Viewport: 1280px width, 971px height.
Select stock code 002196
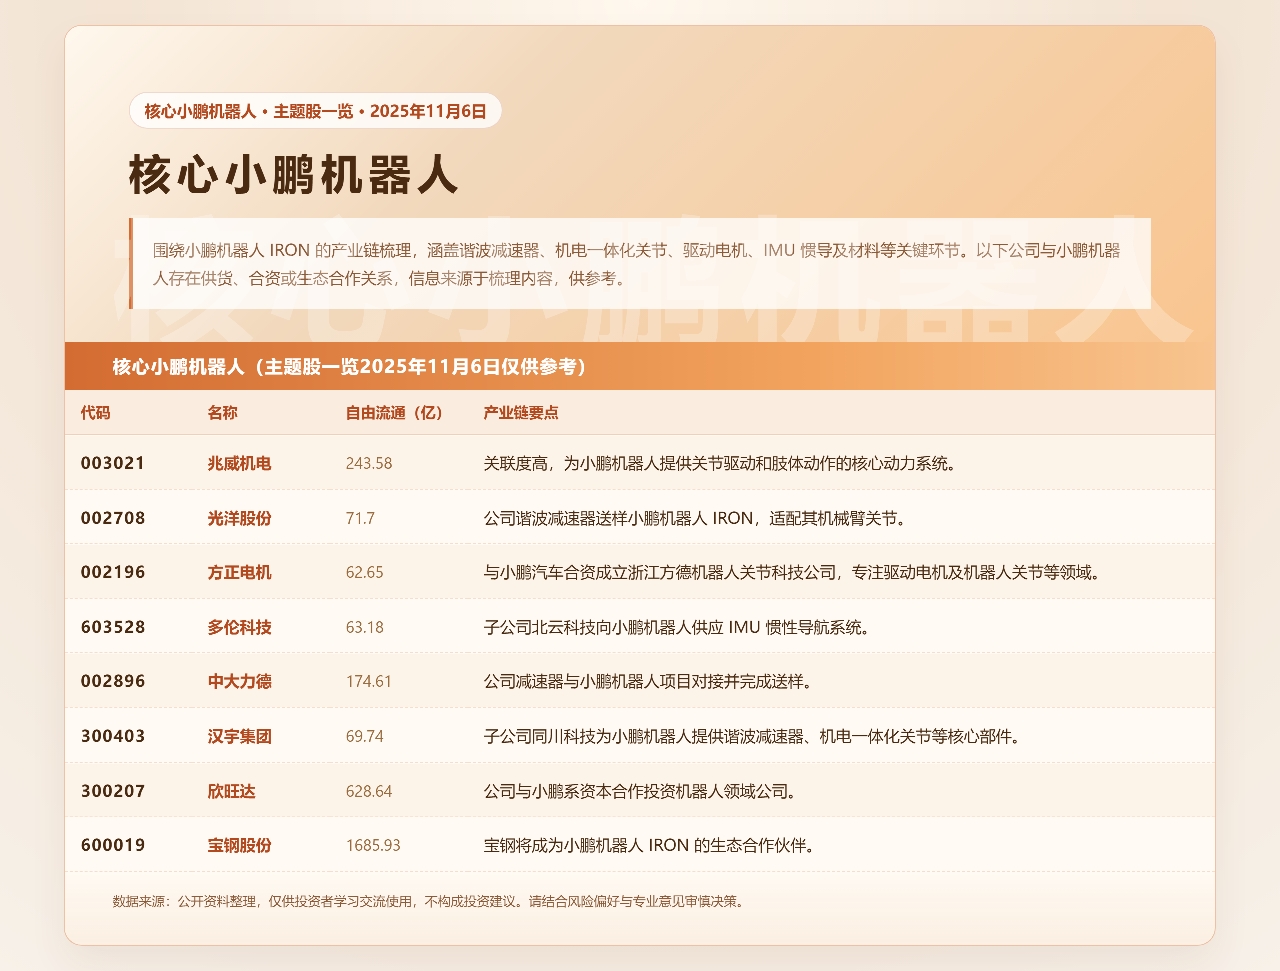click(x=113, y=572)
